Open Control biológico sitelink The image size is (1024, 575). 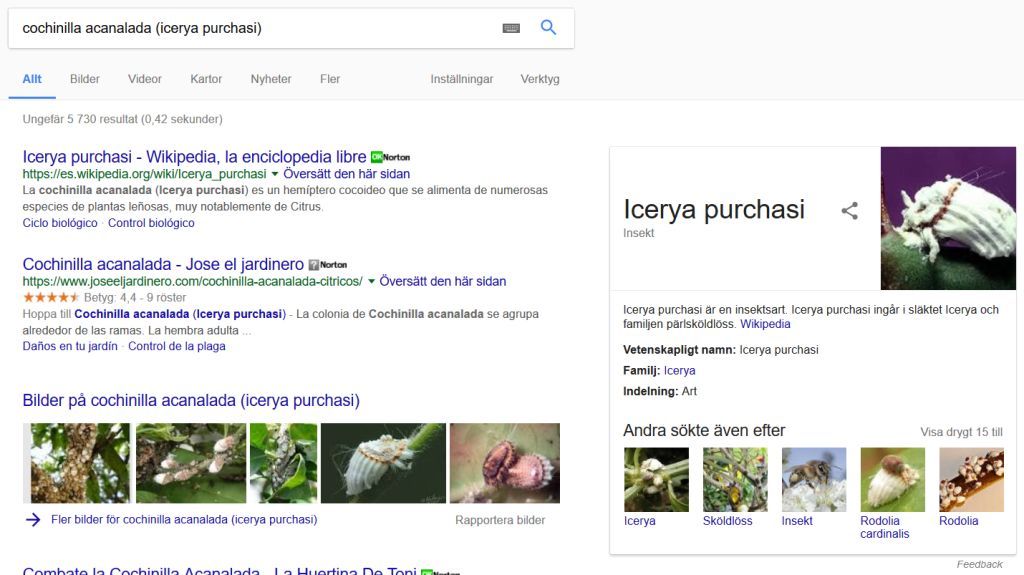point(152,223)
